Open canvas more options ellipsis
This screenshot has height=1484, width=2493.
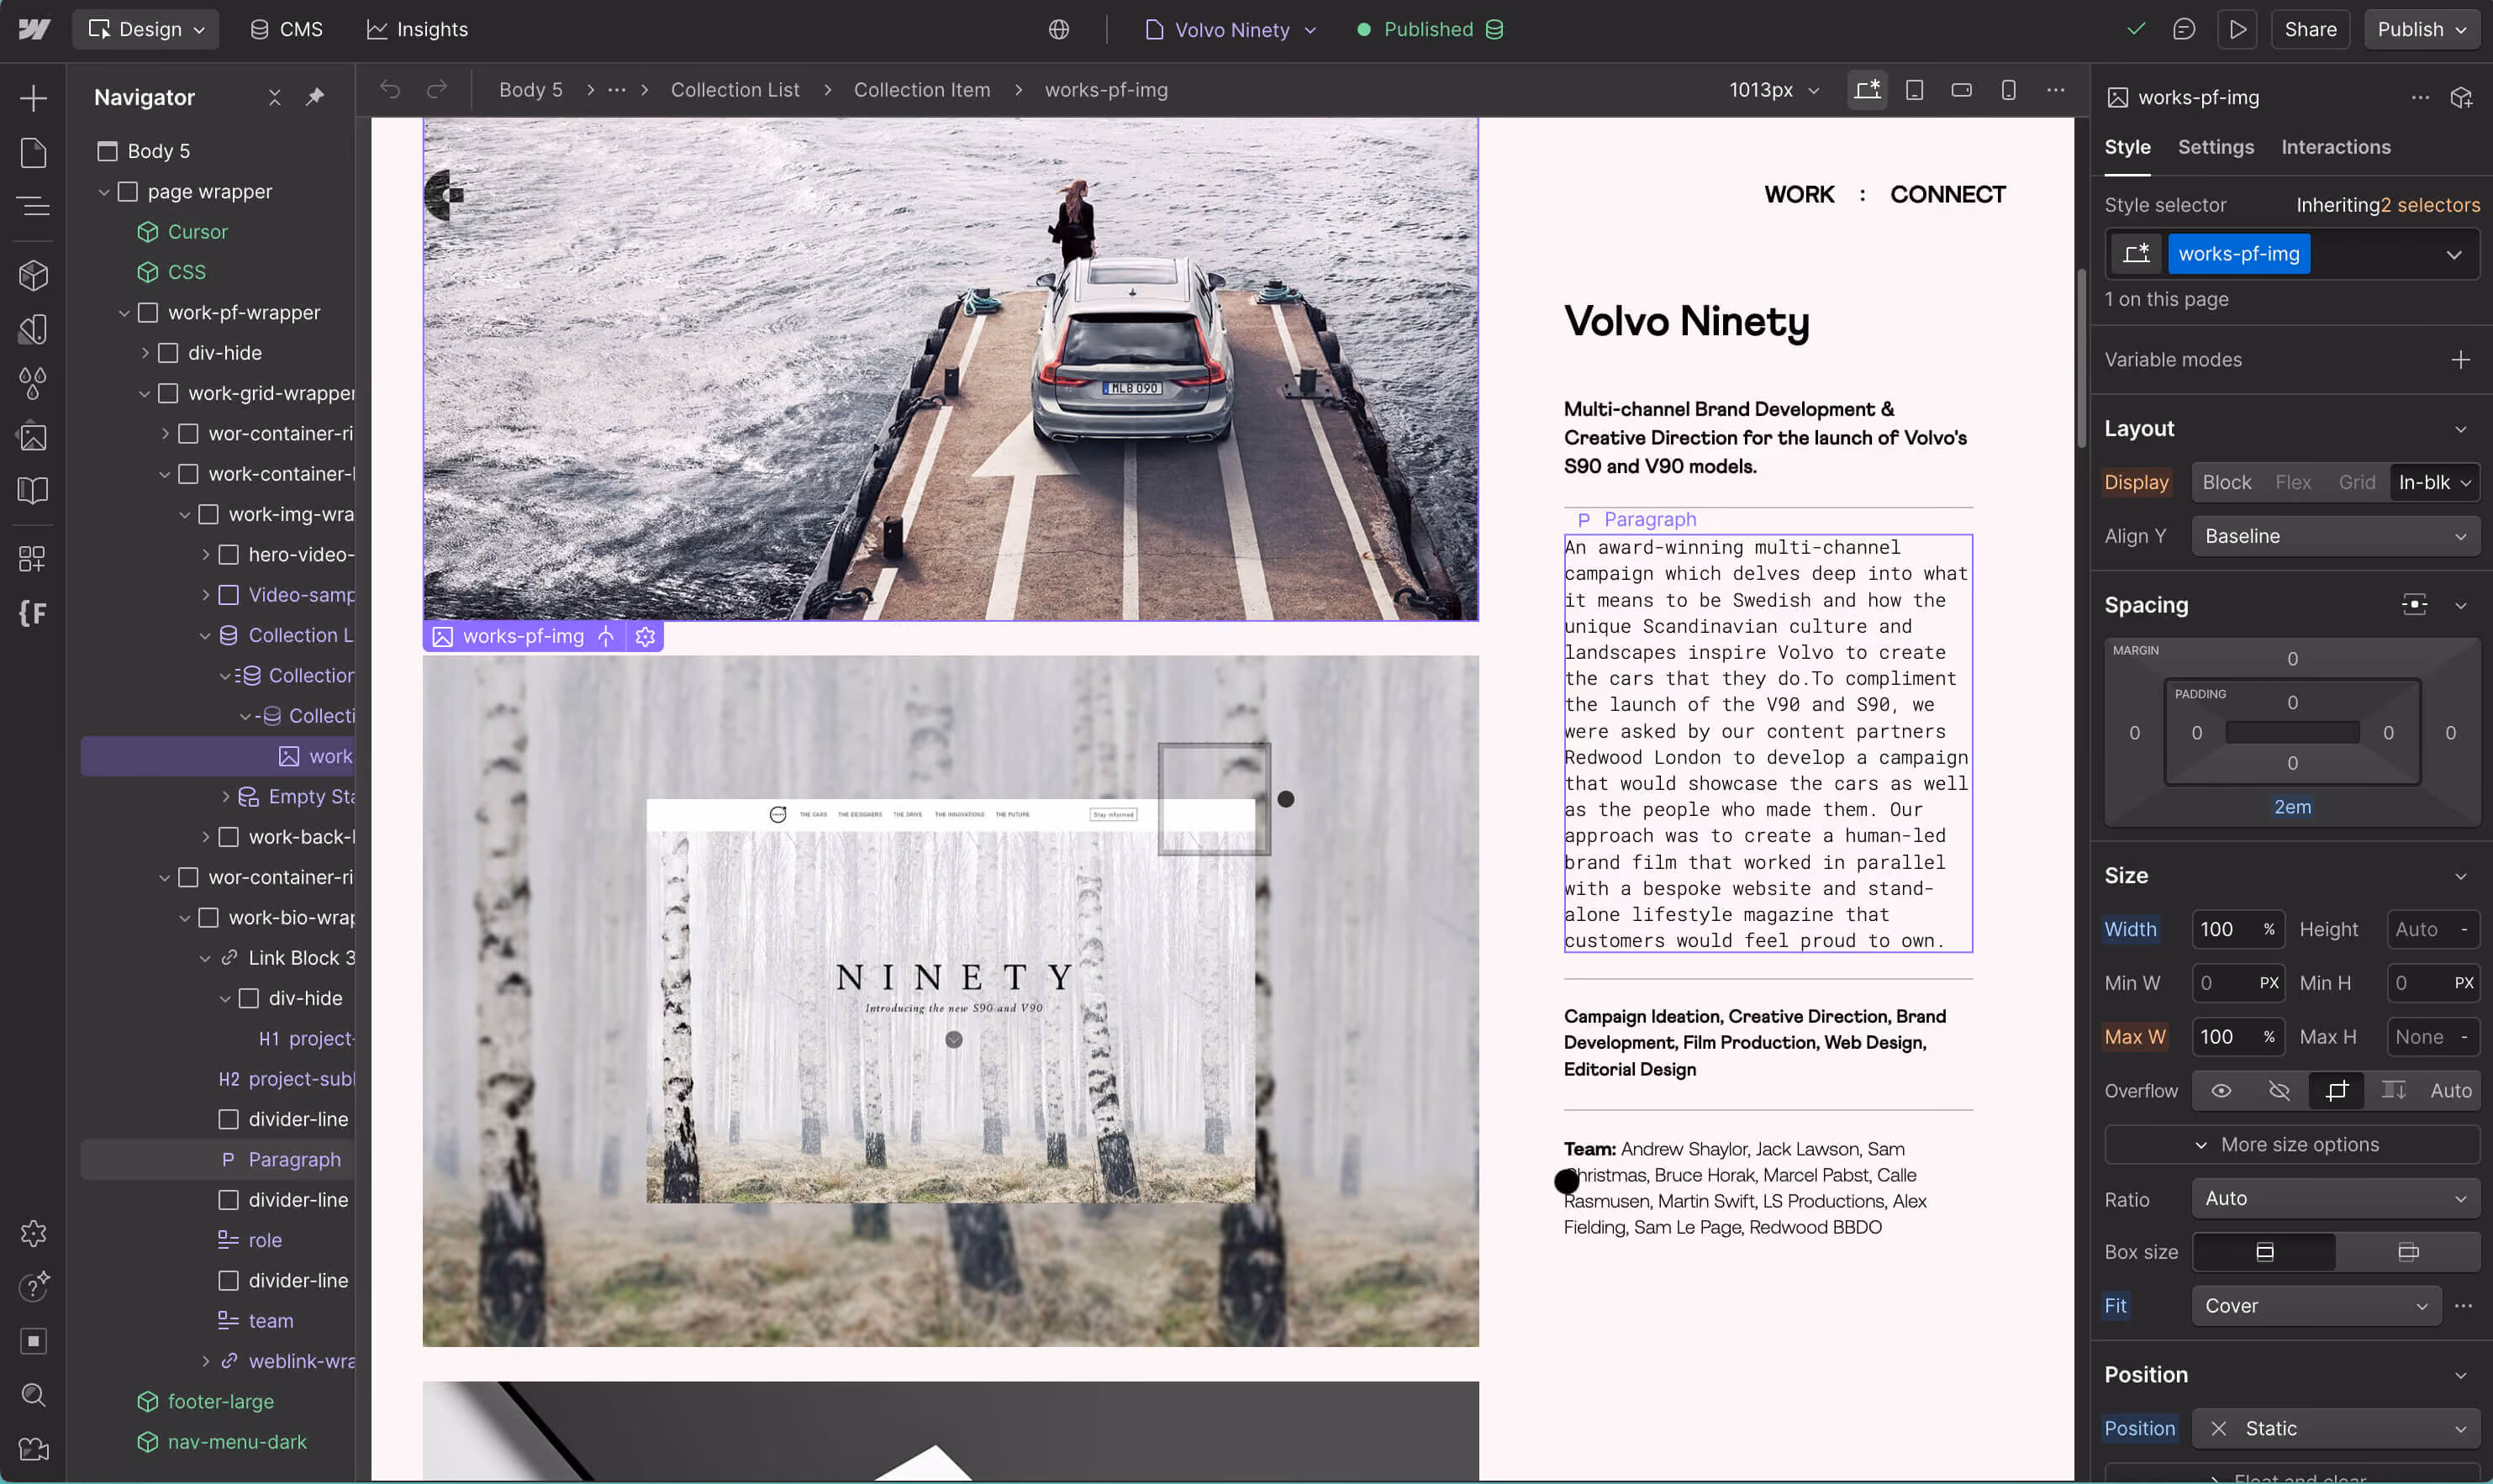[2055, 90]
